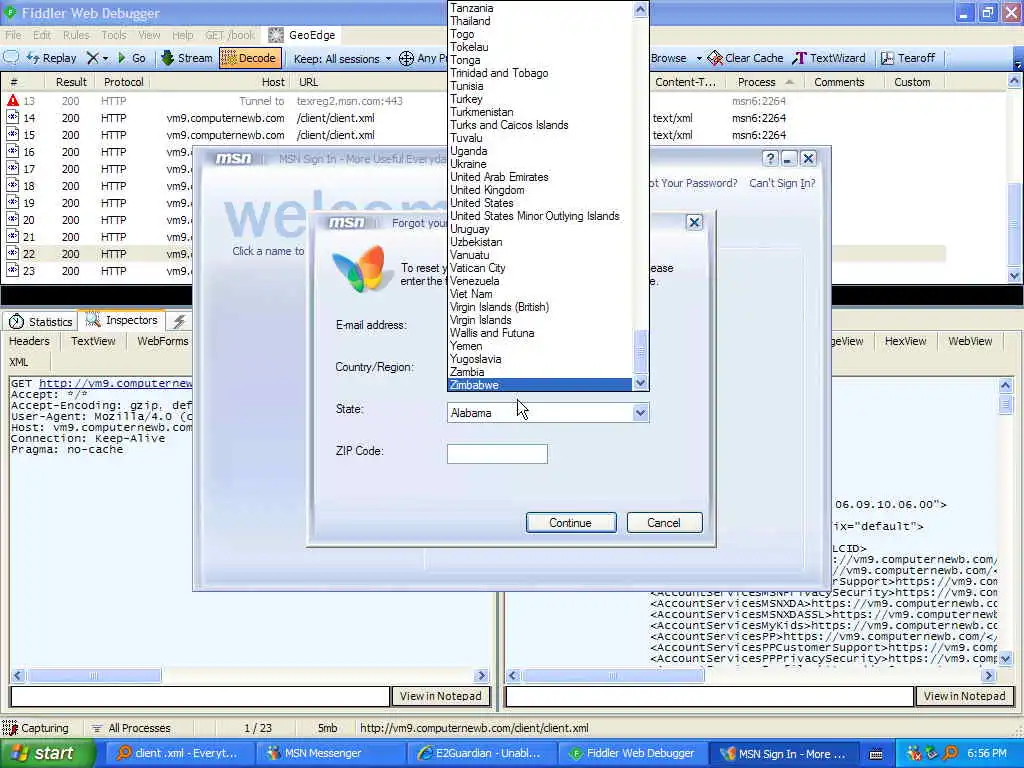Switch to the Inspectors tab
Screen dimensions: 1024x768
121,320
